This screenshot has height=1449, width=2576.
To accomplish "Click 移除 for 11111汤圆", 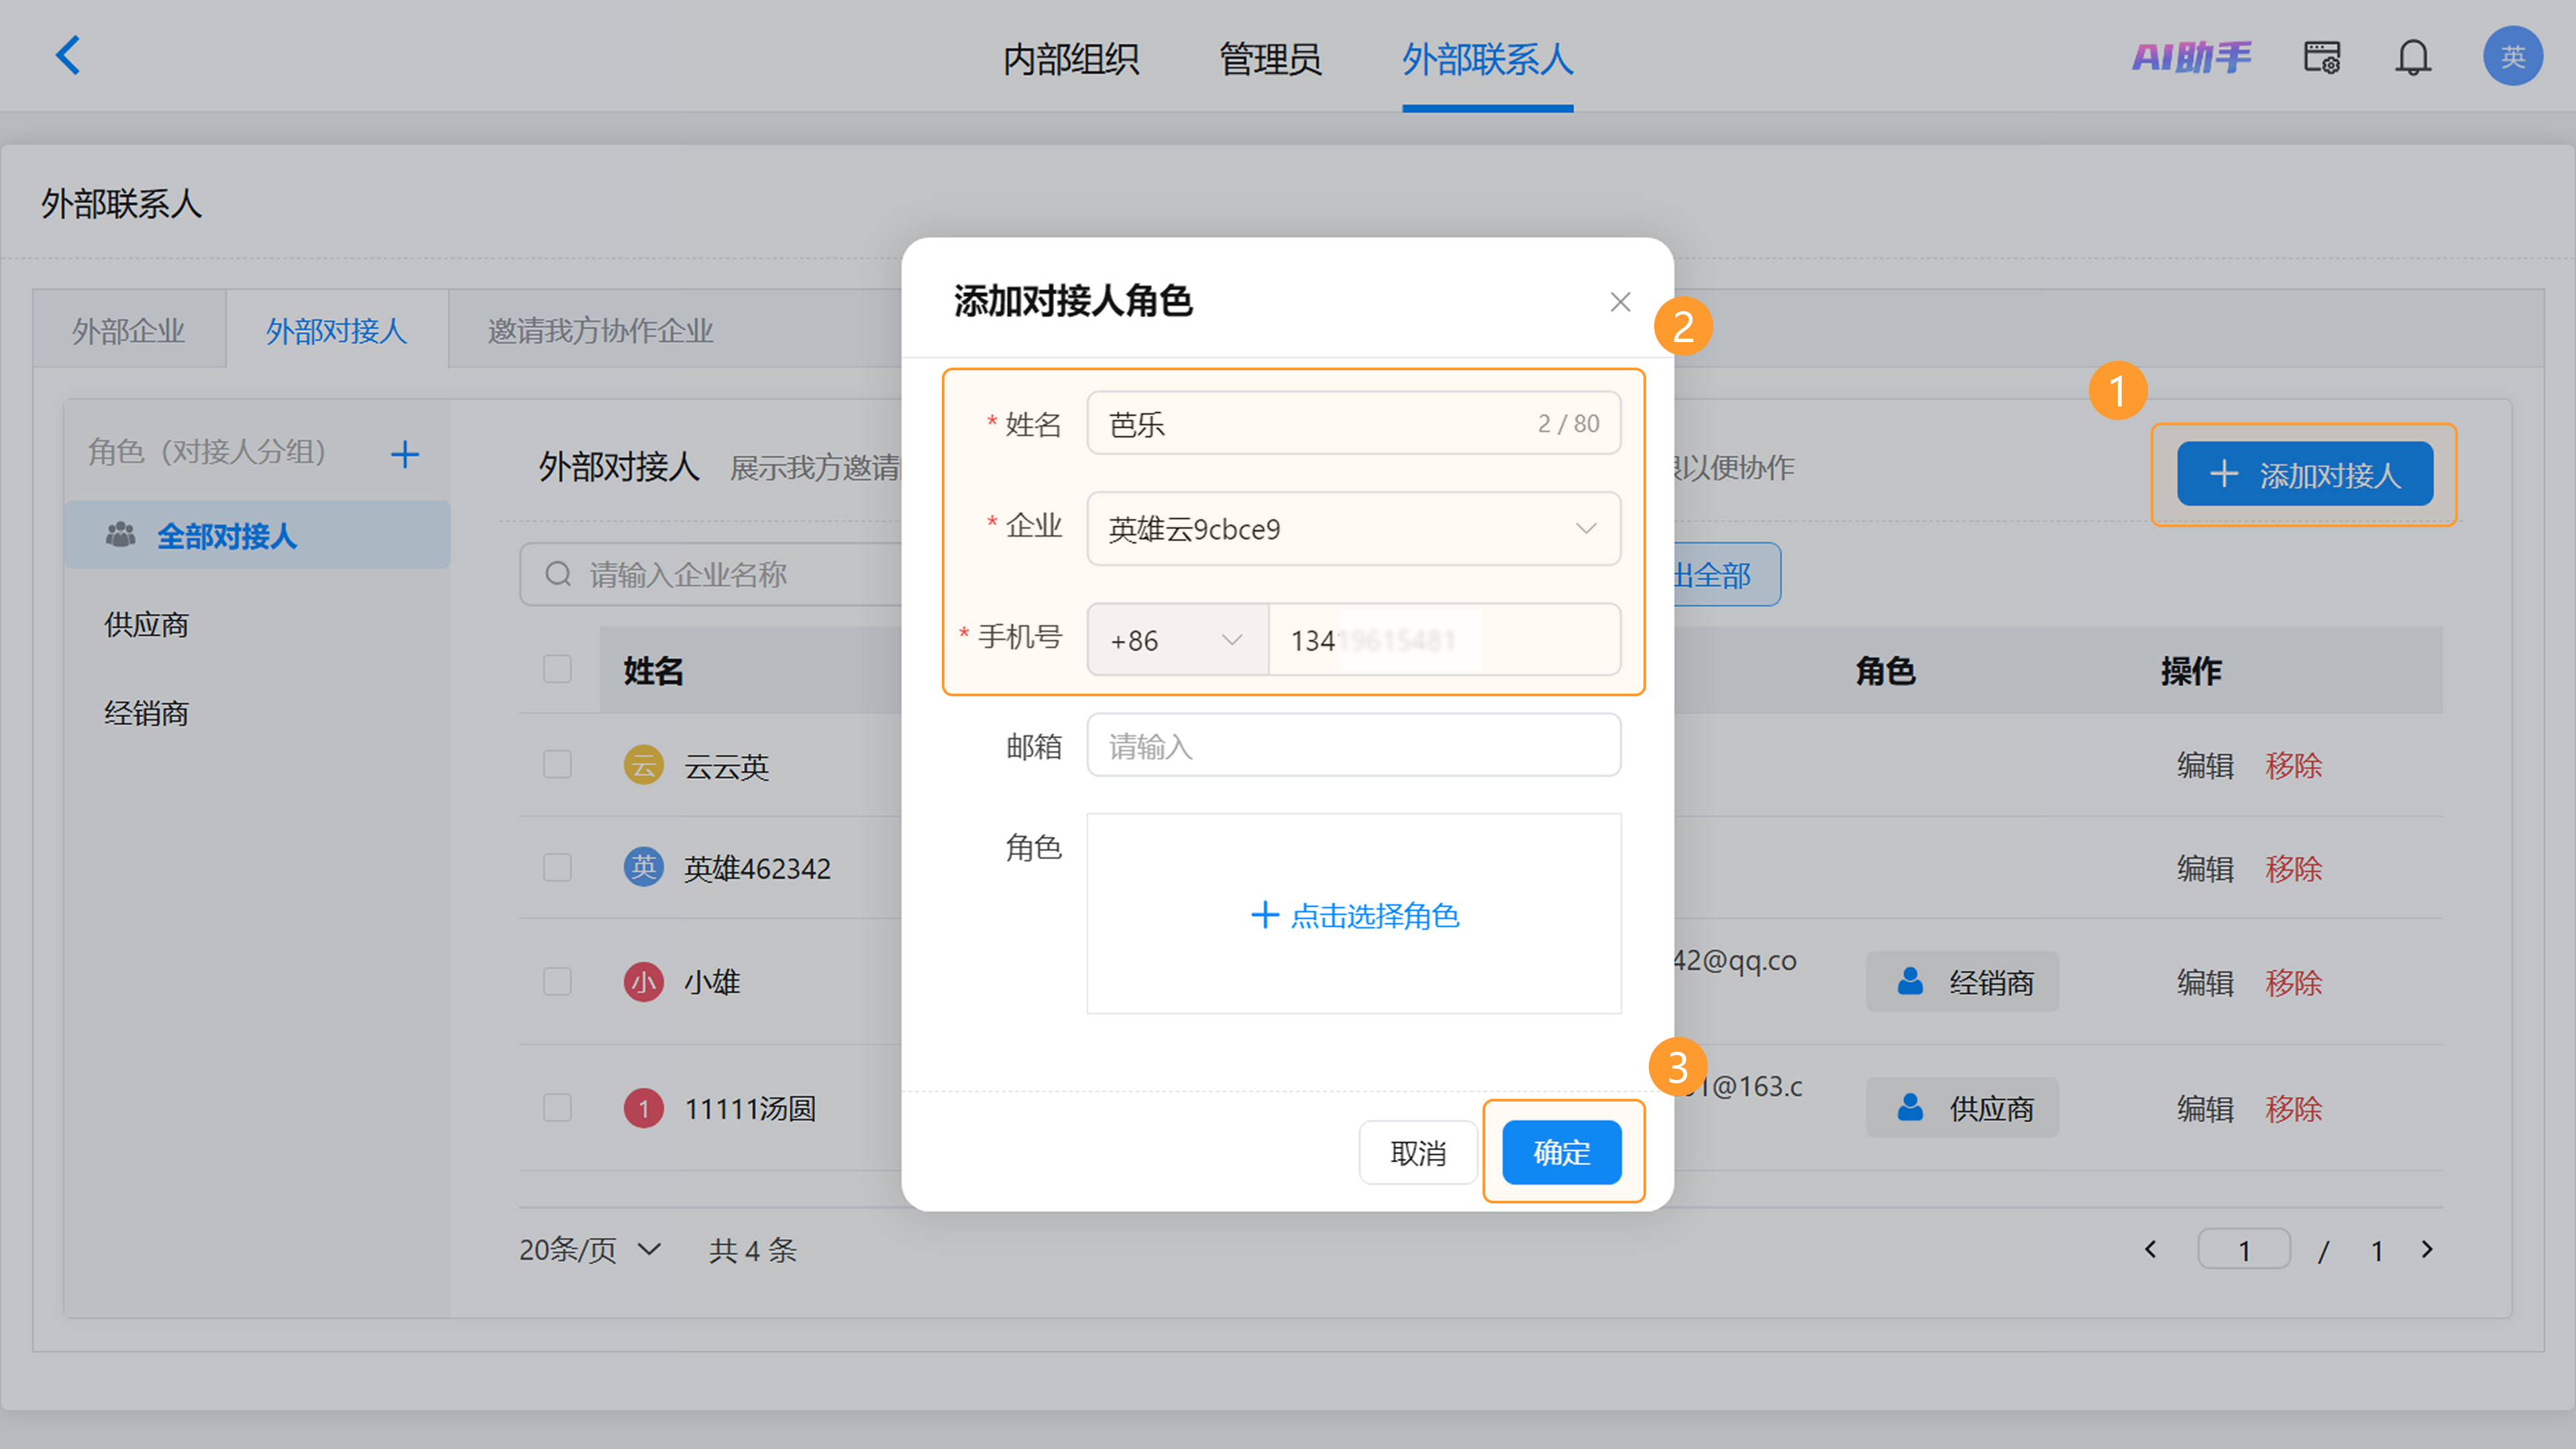I will click(x=2294, y=1108).
